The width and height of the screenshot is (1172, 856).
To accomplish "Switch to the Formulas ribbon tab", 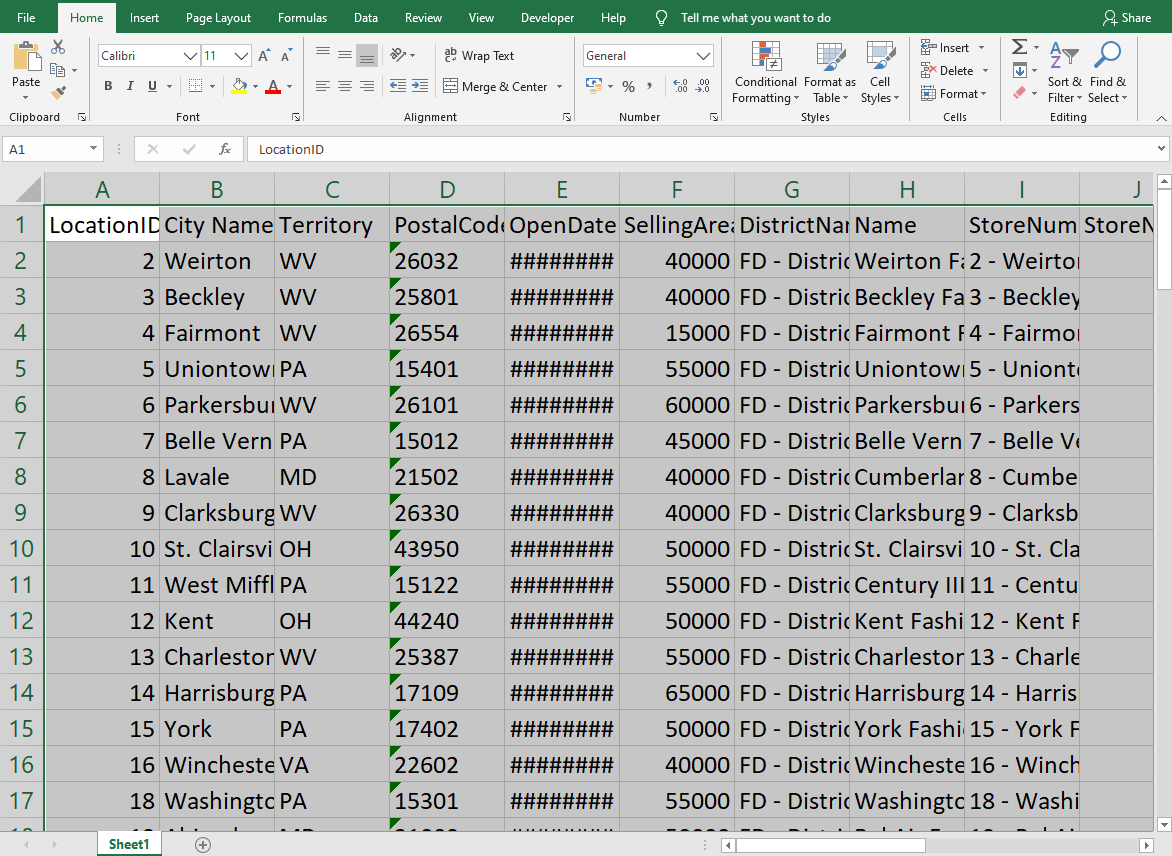I will [x=302, y=17].
